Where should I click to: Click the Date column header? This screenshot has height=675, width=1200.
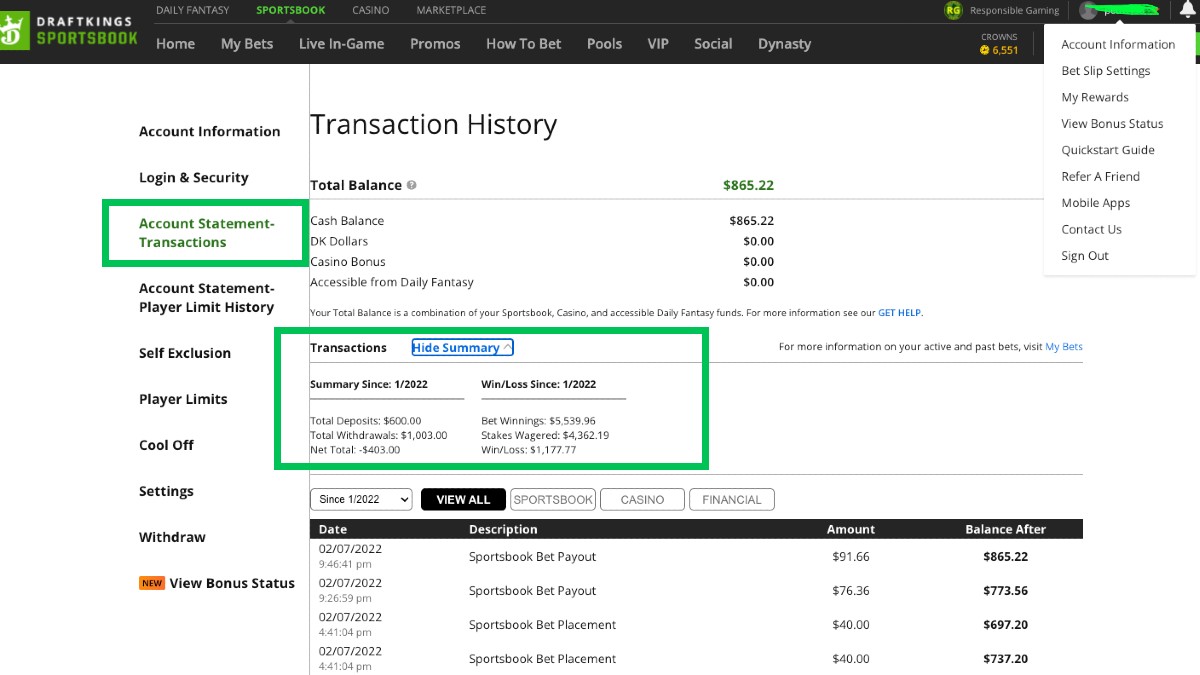click(333, 529)
